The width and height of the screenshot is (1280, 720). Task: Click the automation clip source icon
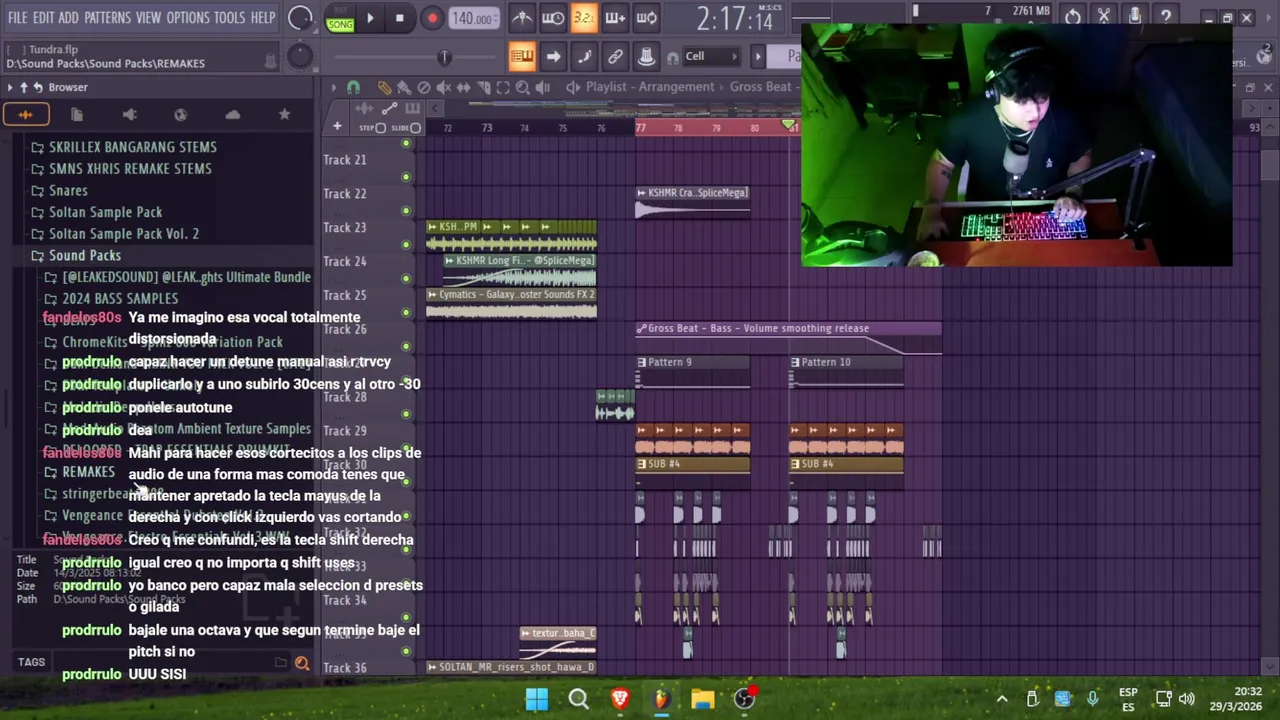[389, 108]
